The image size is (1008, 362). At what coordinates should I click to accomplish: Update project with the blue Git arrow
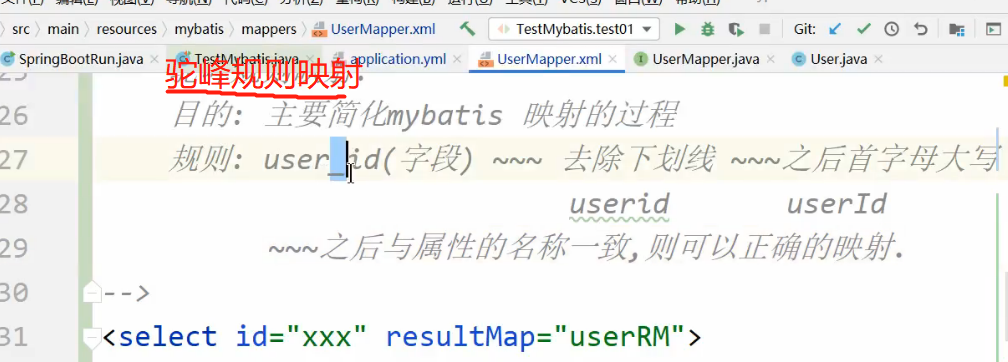pyautogui.click(x=835, y=29)
